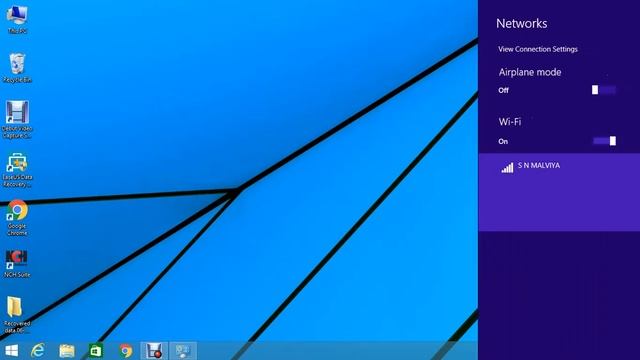The width and height of the screenshot is (640, 360).
Task: Switch to the network settings taskbar item
Action: (183, 351)
